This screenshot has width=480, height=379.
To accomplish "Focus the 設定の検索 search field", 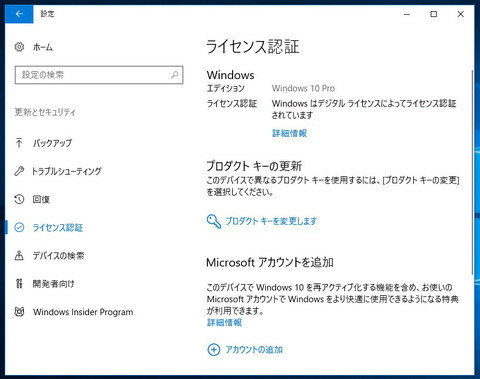I will (x=99, y=75).
